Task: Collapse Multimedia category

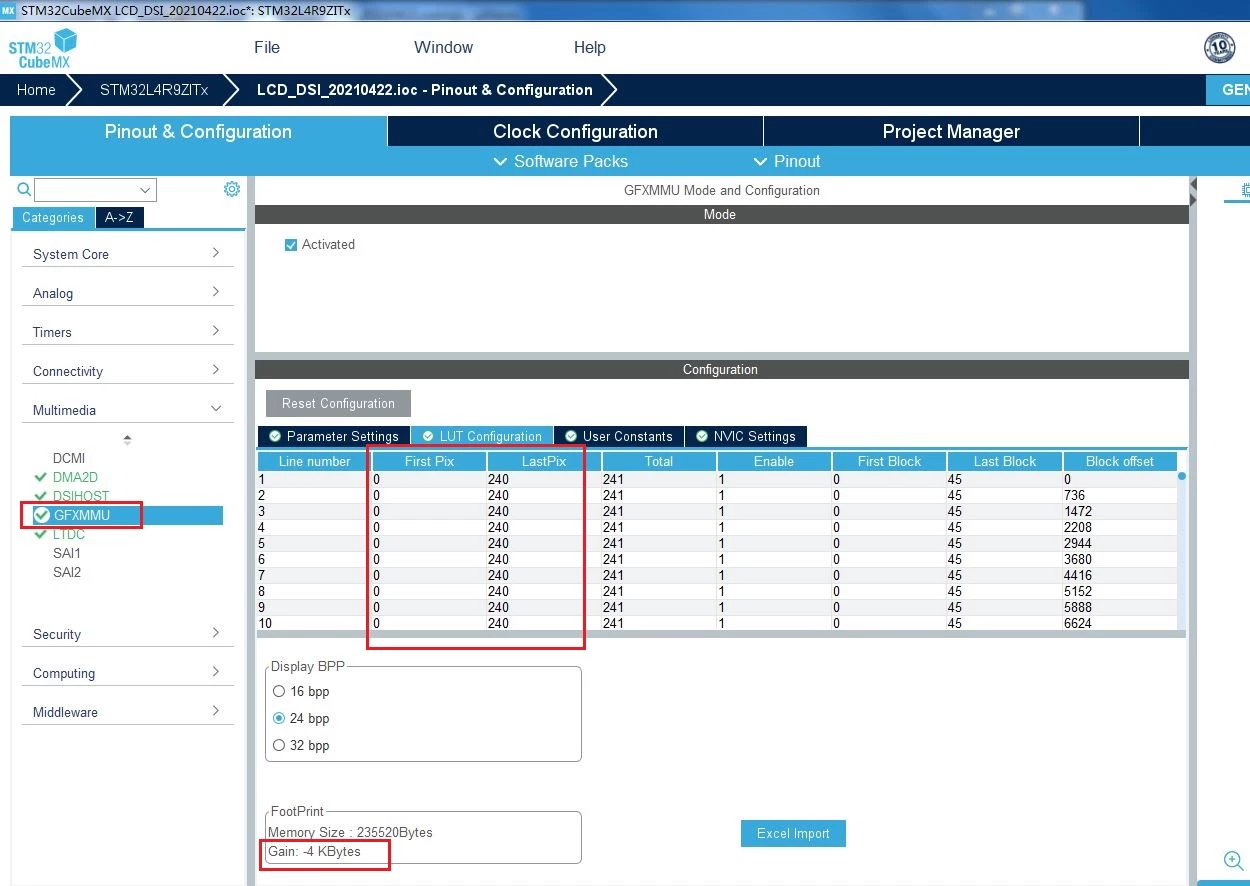Action: click(x=128, y=410)
